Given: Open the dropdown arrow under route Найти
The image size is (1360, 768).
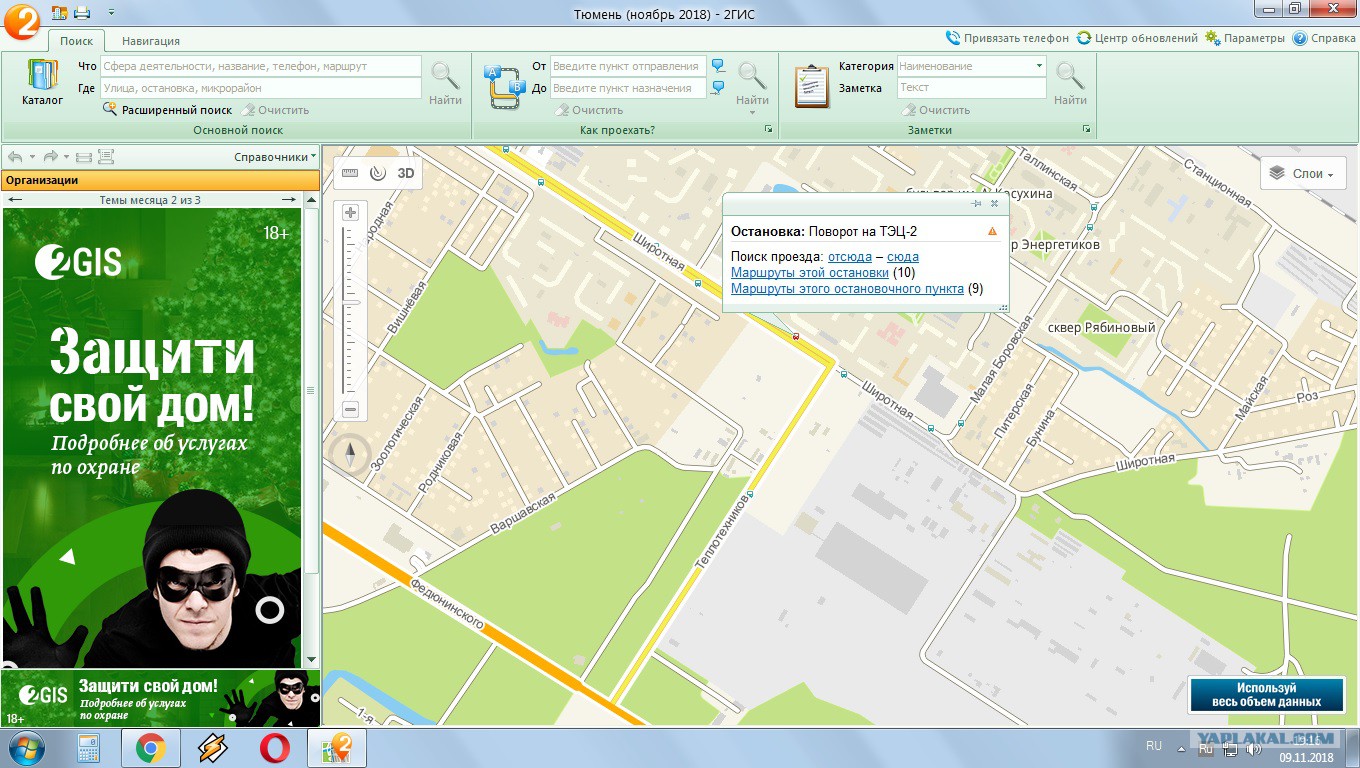Looking at the screenshot, I should pyautogui.click(x=752, y=112).
